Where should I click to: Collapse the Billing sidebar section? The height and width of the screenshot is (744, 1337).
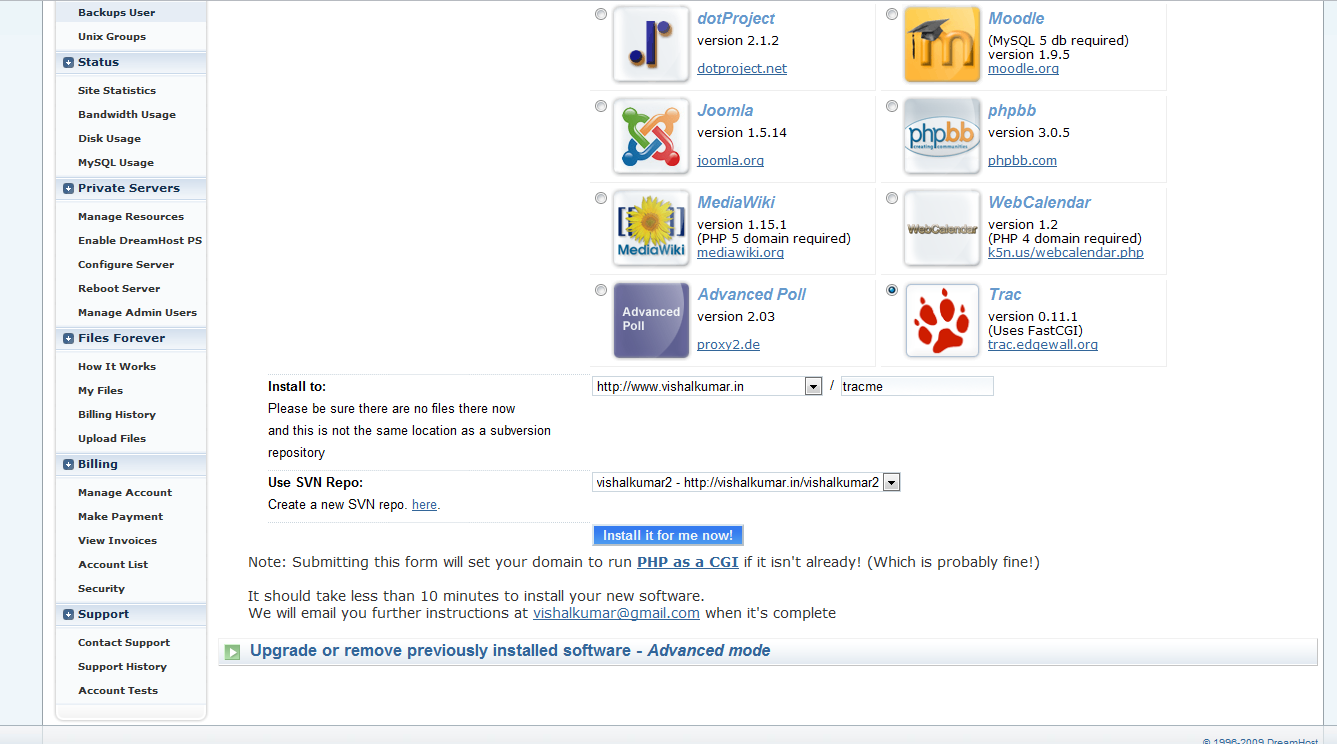click(68, 464)
